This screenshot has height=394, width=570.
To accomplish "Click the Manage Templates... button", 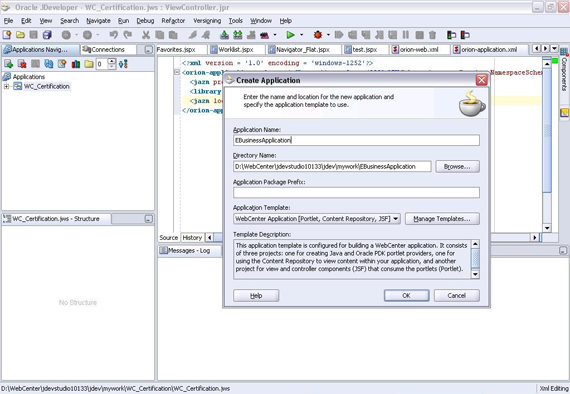I will [442, 219].
